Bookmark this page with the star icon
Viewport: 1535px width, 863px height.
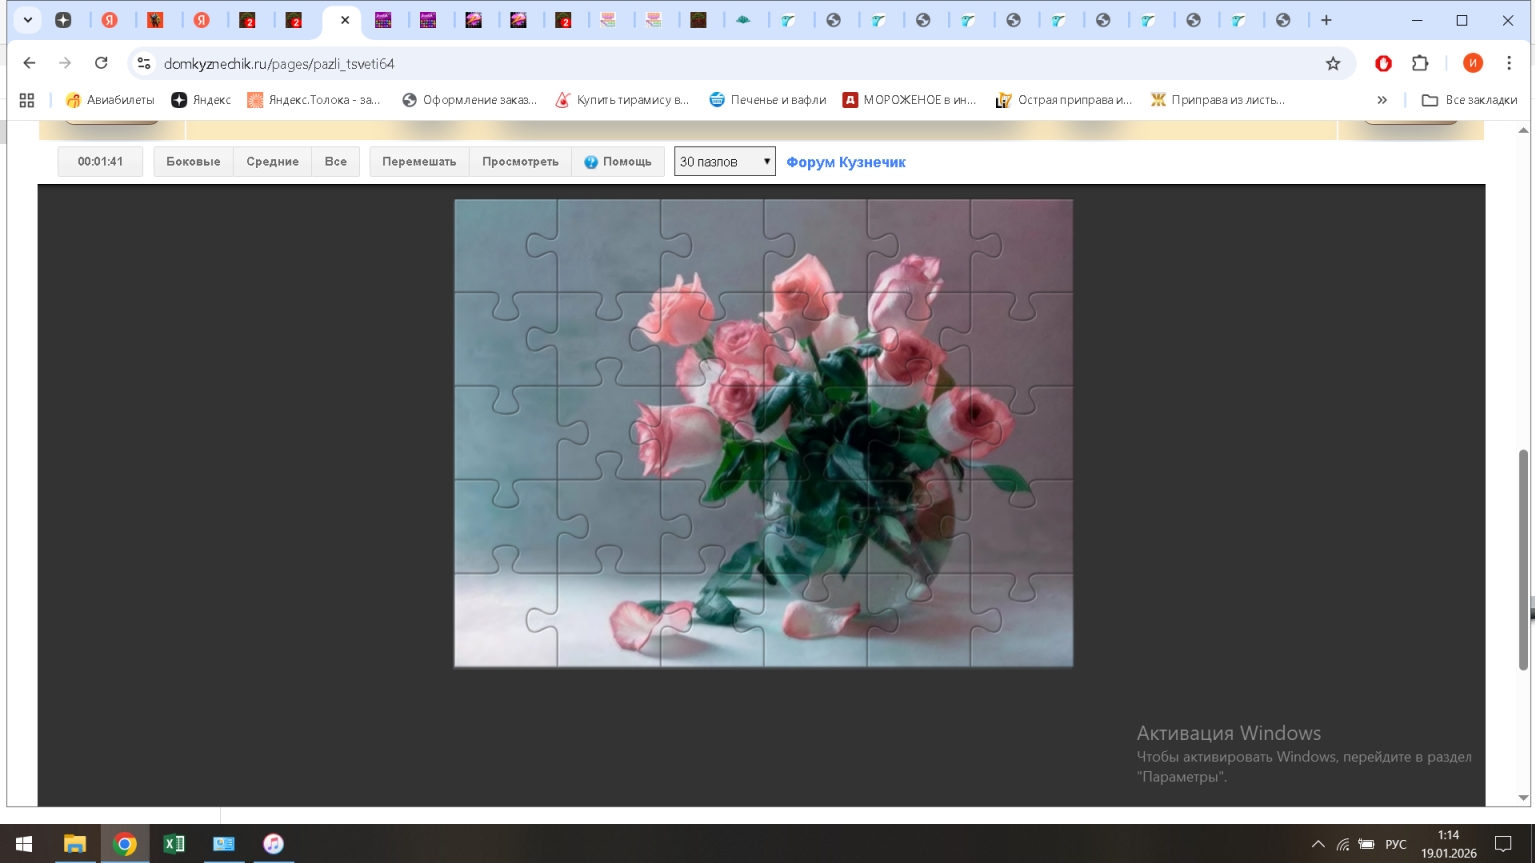[x=1333, y=64]
